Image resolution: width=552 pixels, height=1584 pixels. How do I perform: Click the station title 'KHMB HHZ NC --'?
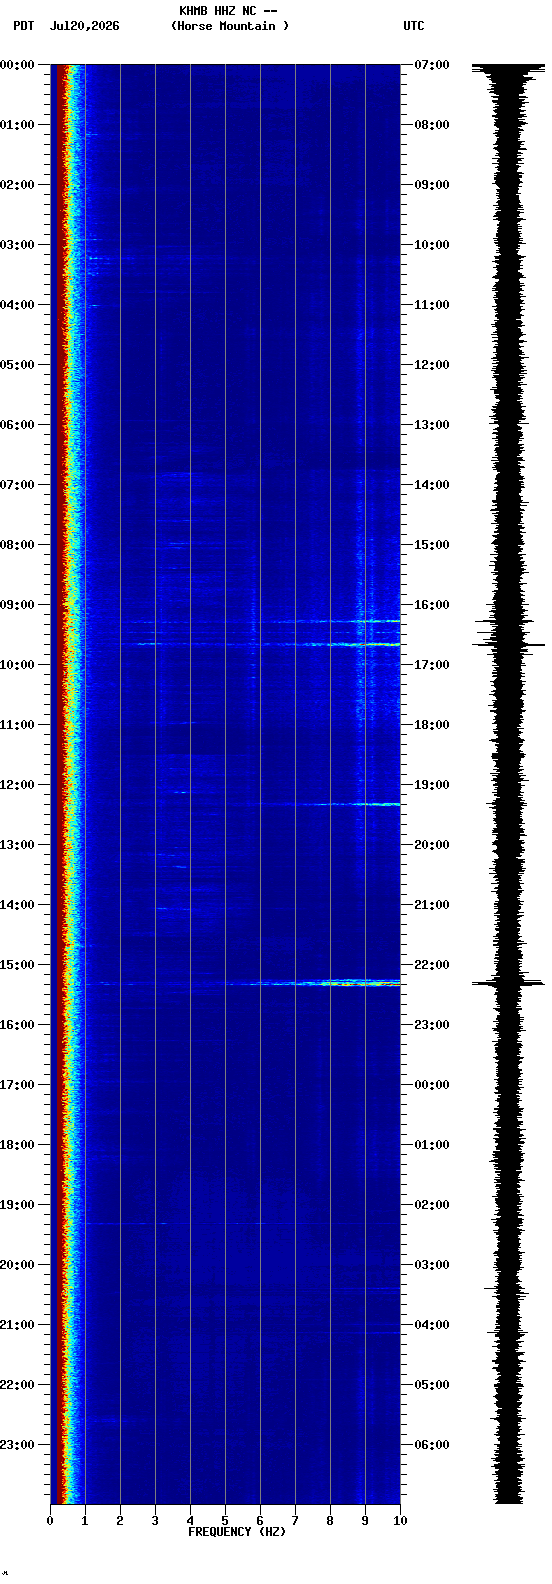pyautogui.click(x=228, y=11)
